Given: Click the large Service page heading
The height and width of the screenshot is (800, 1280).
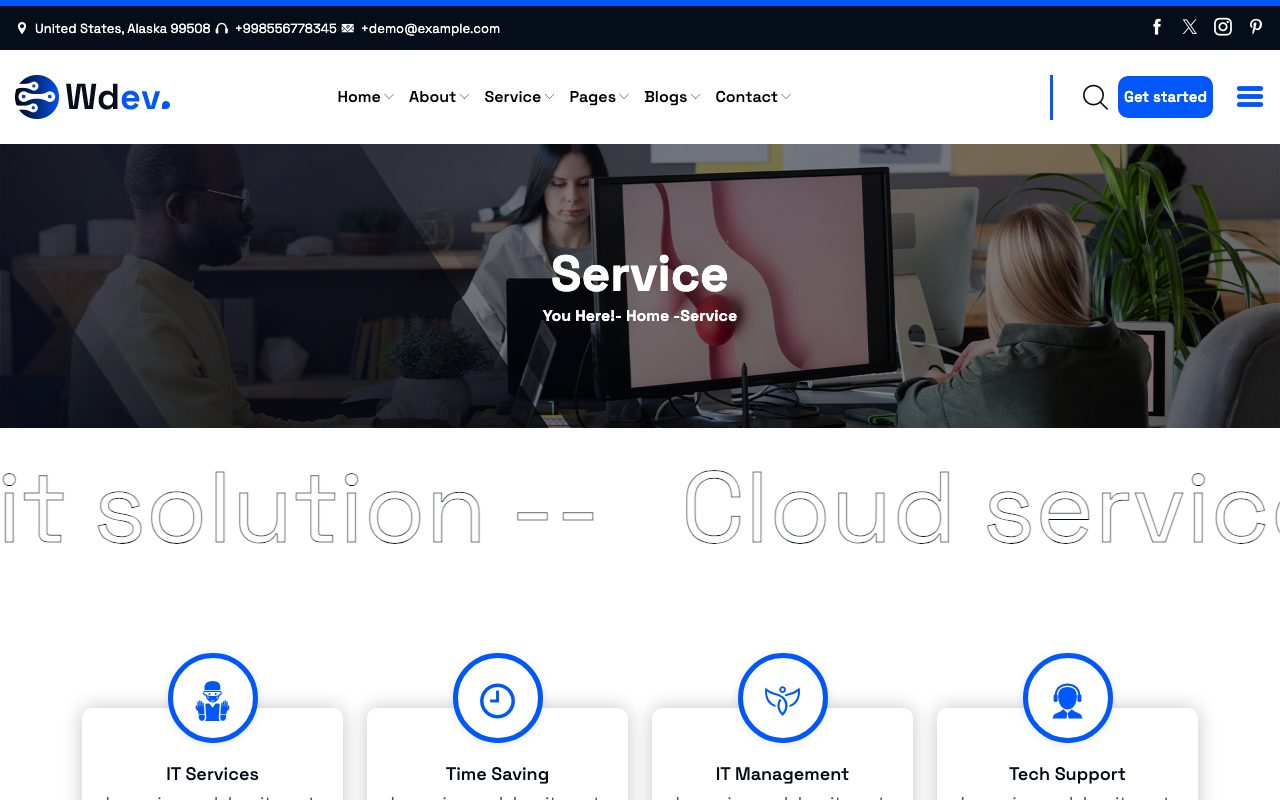Looking at the screenshot, I should tap(640, 274).
